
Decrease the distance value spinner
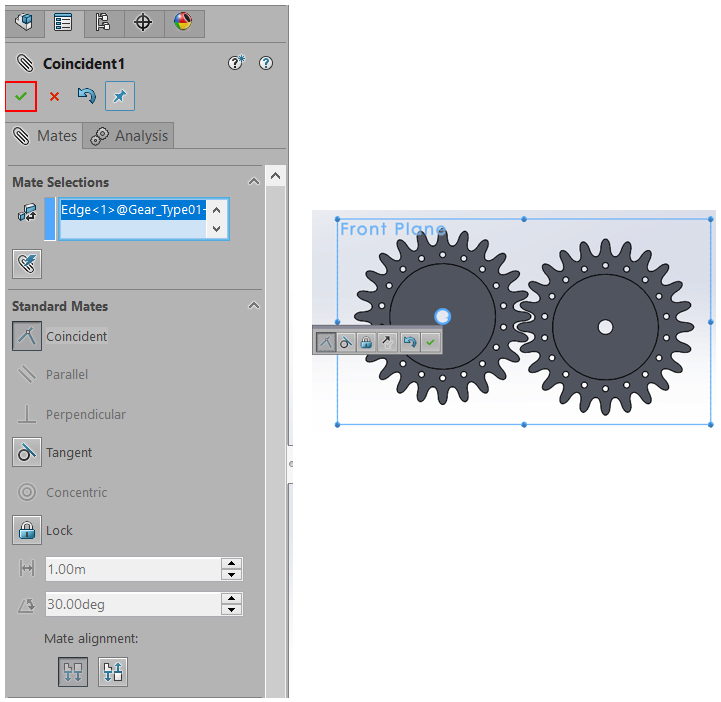point(232,575)
